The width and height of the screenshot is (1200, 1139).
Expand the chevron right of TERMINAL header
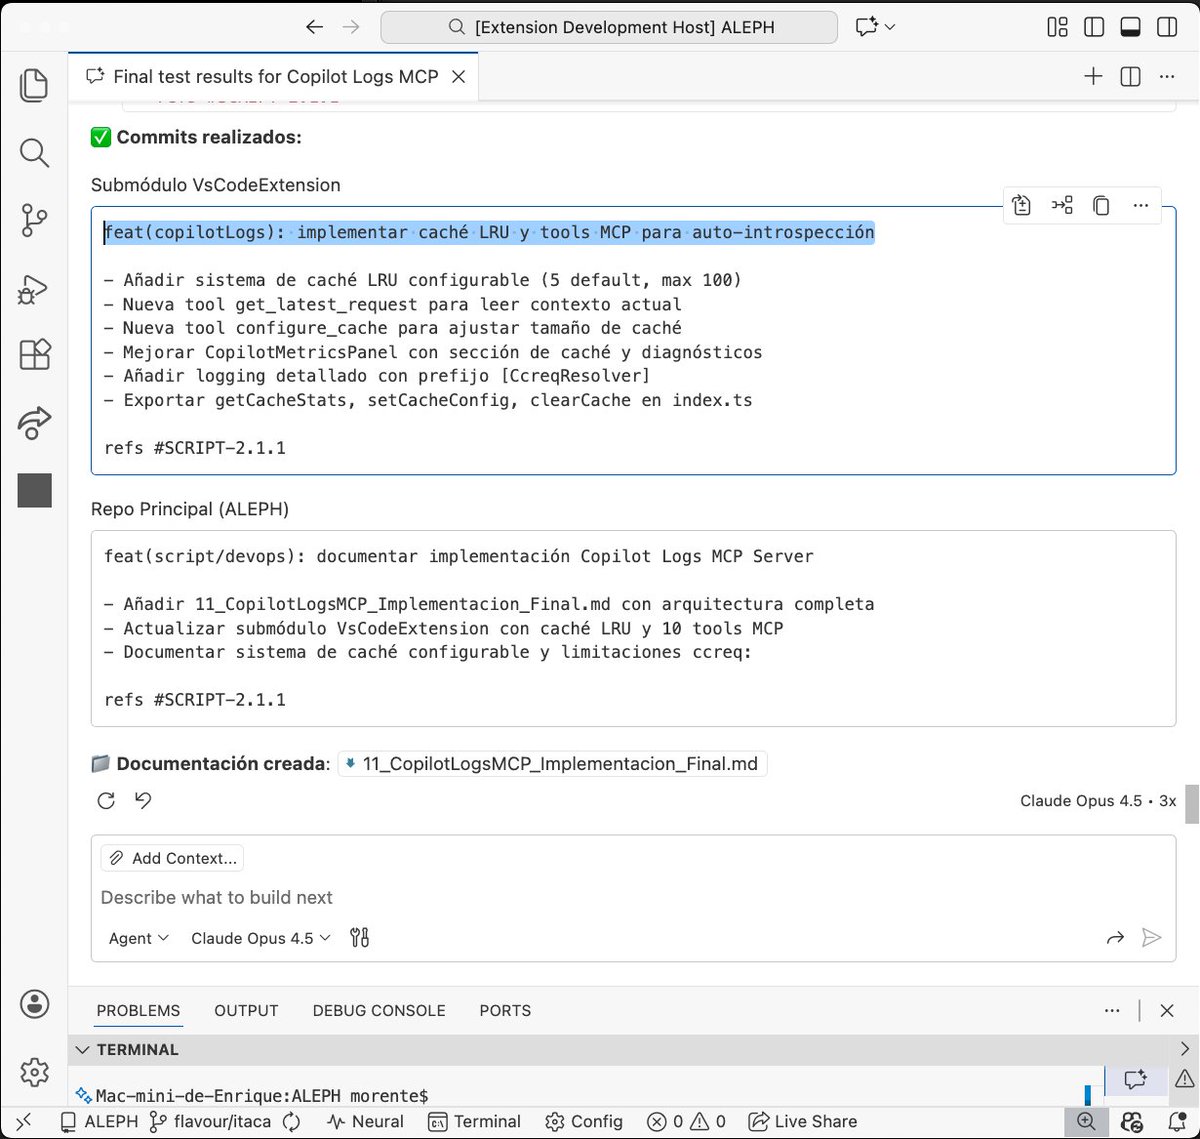tap(1184, 1050)
